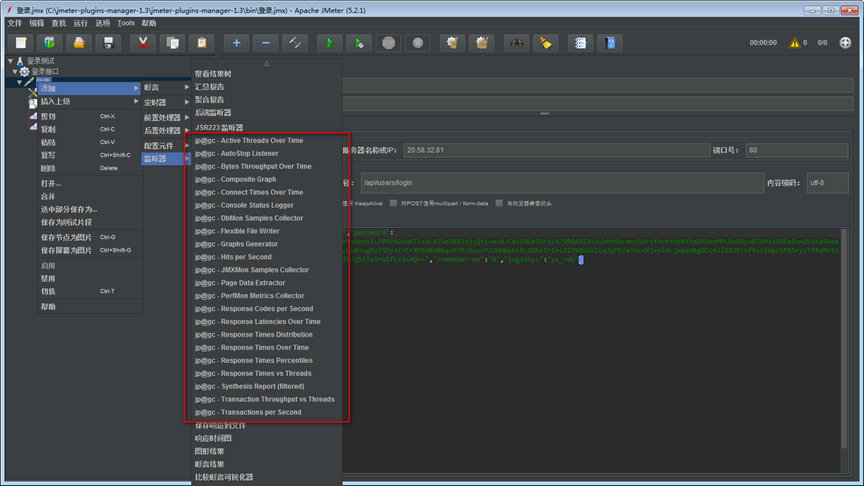This screenshot has width=864, height=486.
Task: Open the 监听器 listeners submenu item
Action: pos(166,159)
